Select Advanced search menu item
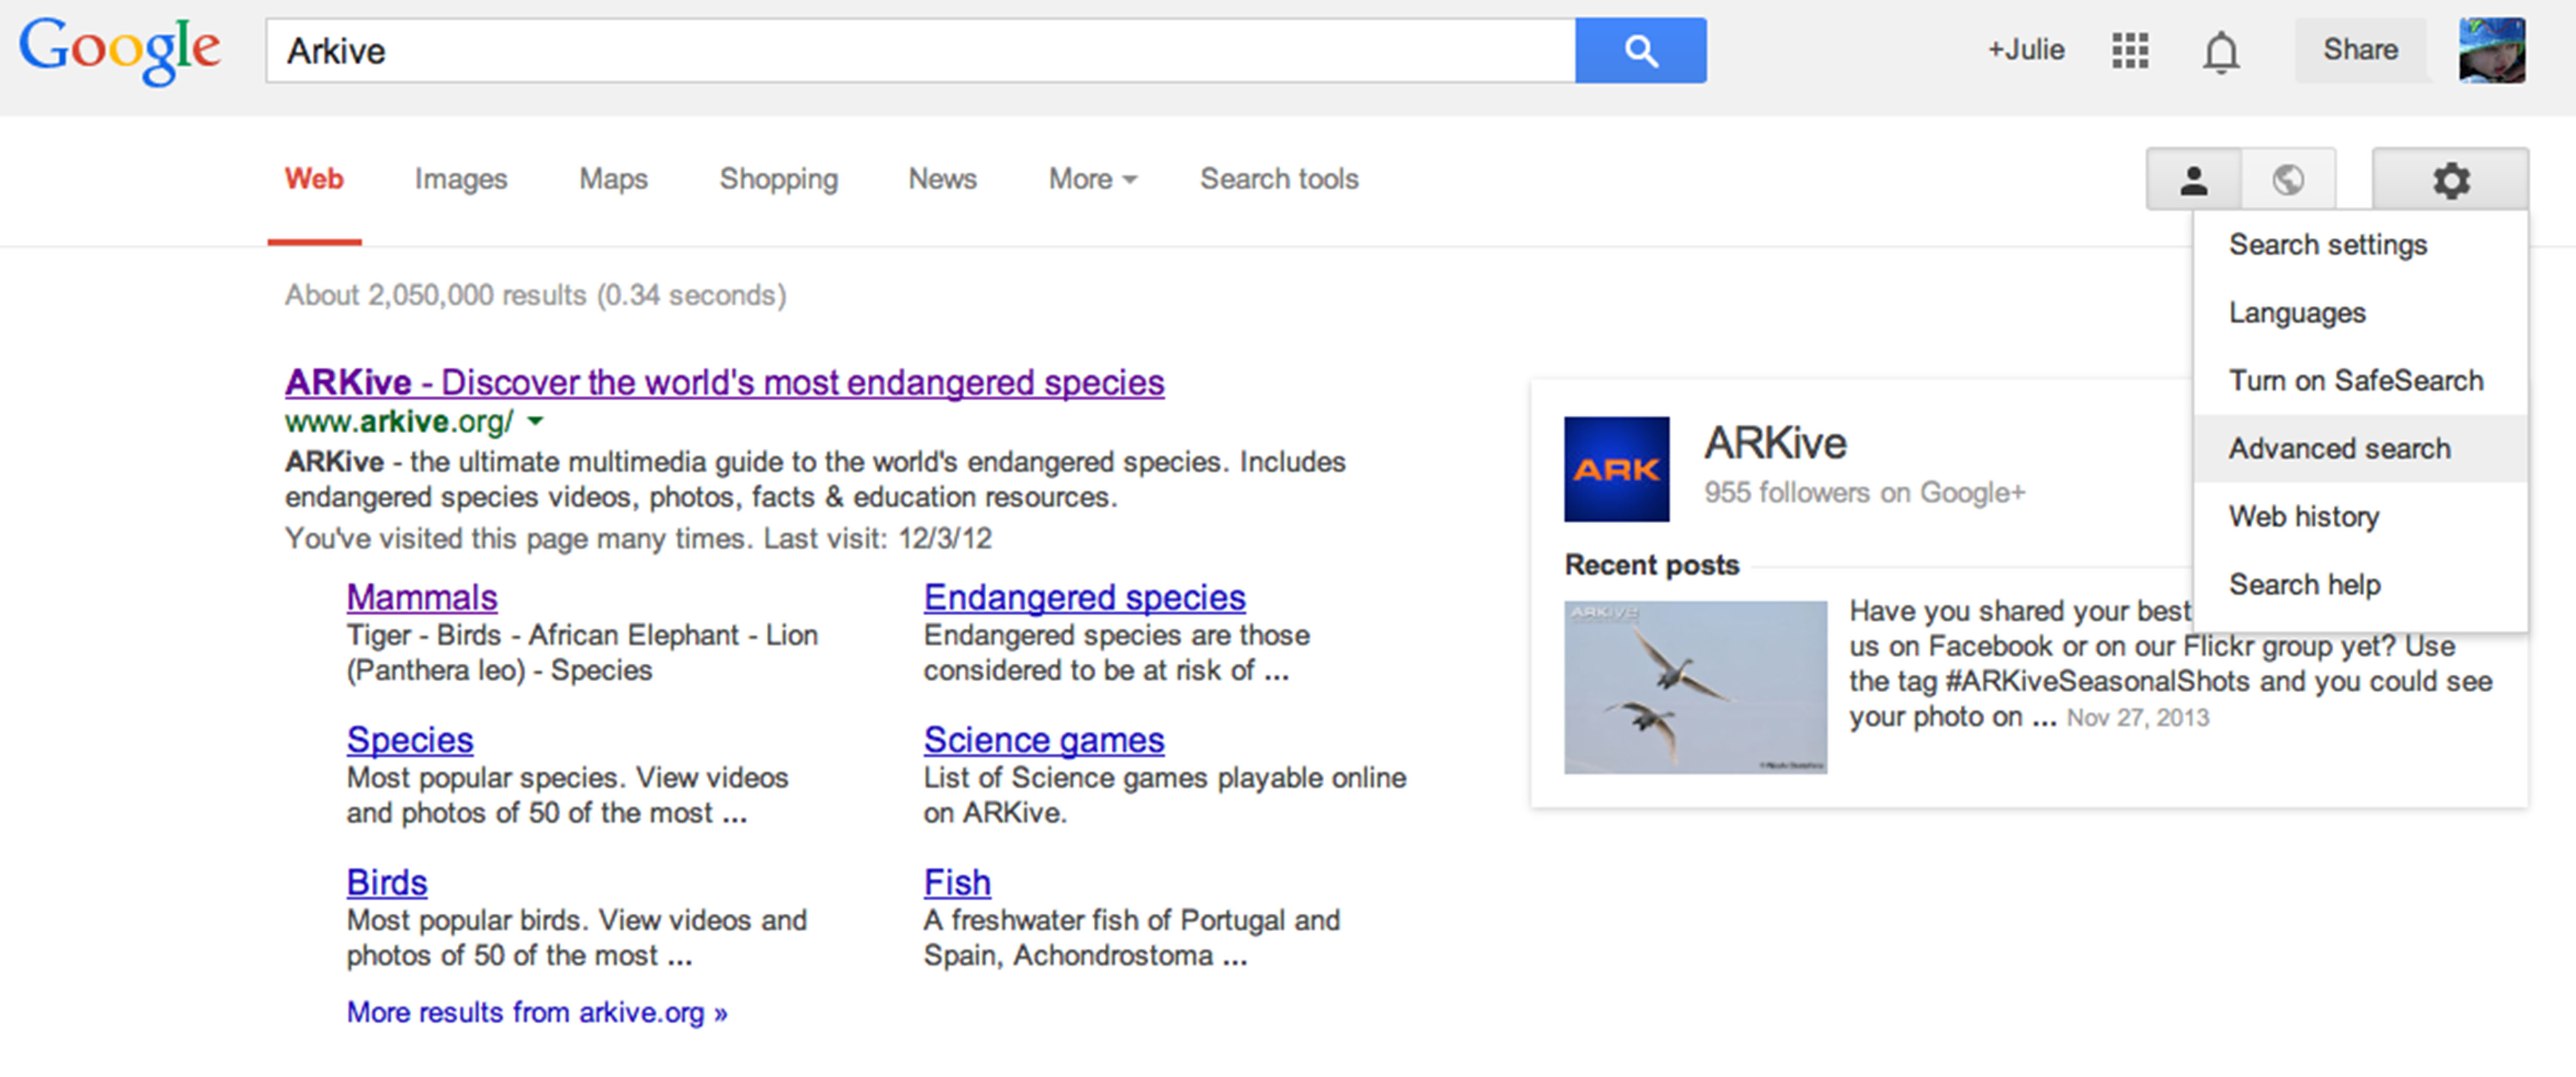The image size is (2576, 1077). pyautogui.click(x=2339, y=449)
